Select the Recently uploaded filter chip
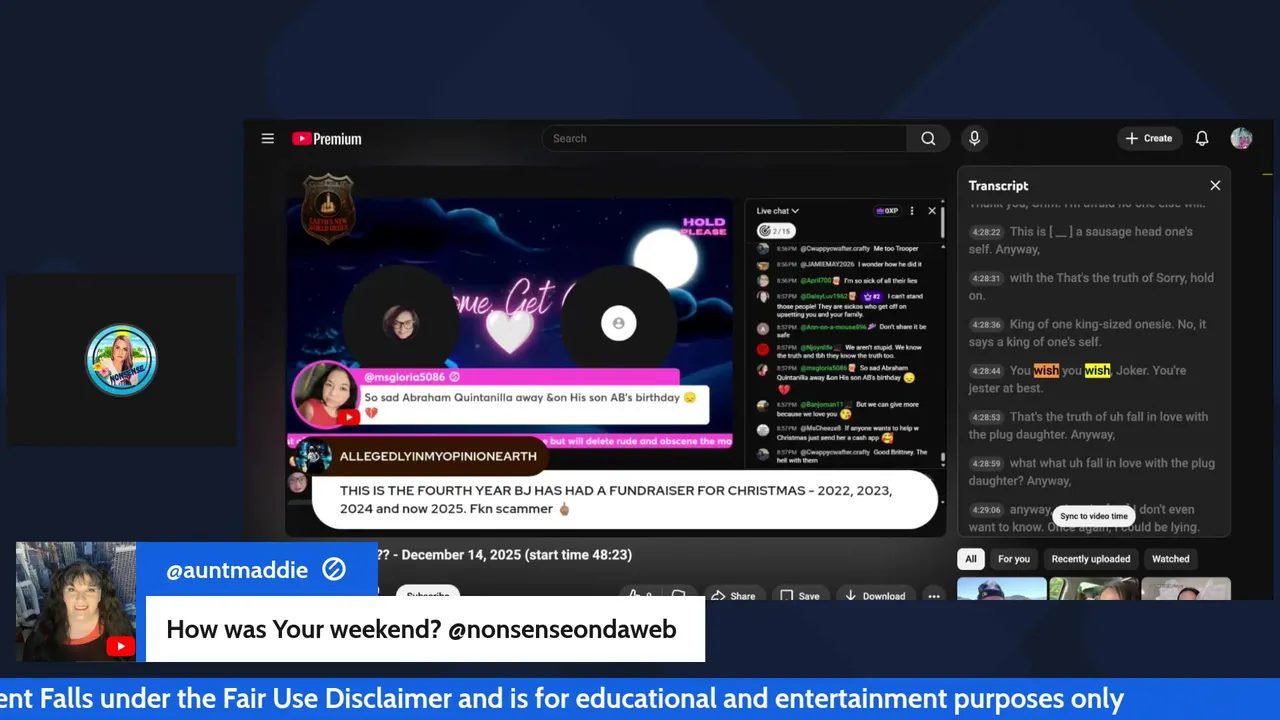This screenshot has width=1280, height=720. [x=1091, y=559]
